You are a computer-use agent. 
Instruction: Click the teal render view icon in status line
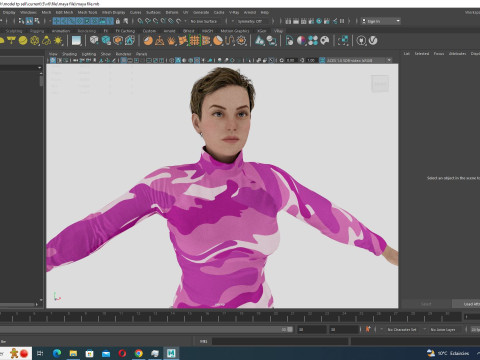tap(319, 21)
